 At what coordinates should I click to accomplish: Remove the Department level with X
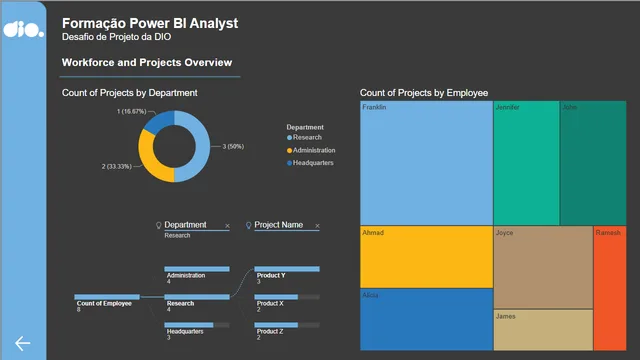point(227,226)
